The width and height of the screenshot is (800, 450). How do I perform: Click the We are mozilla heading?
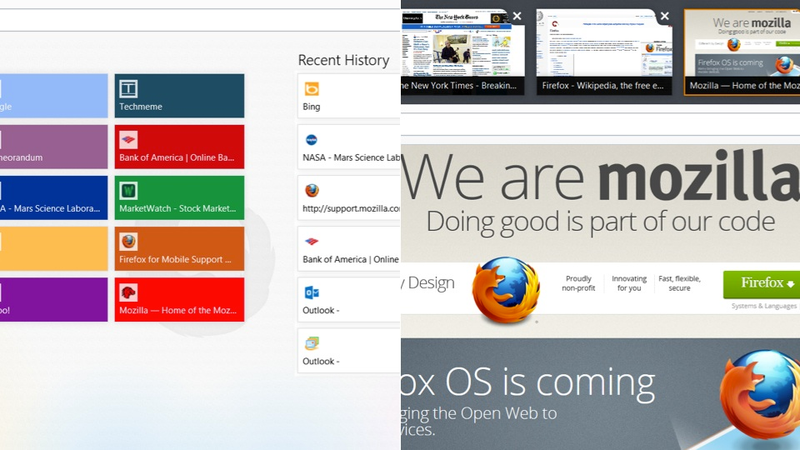[x=601, y=176]
